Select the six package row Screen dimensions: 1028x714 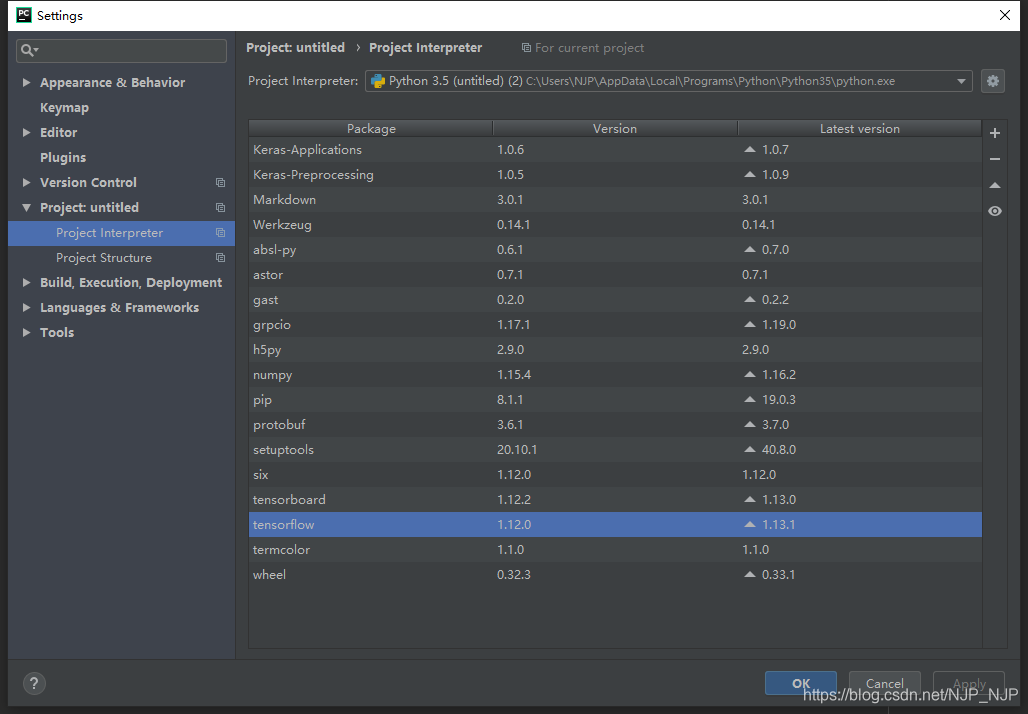[x=615, y=475]
